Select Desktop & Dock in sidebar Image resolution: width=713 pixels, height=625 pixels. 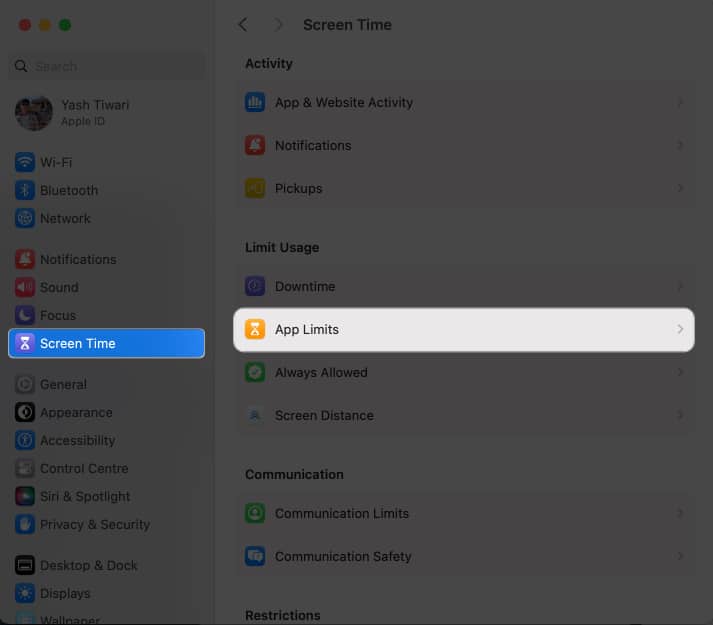pyautogui.click(x=106, y=565)
